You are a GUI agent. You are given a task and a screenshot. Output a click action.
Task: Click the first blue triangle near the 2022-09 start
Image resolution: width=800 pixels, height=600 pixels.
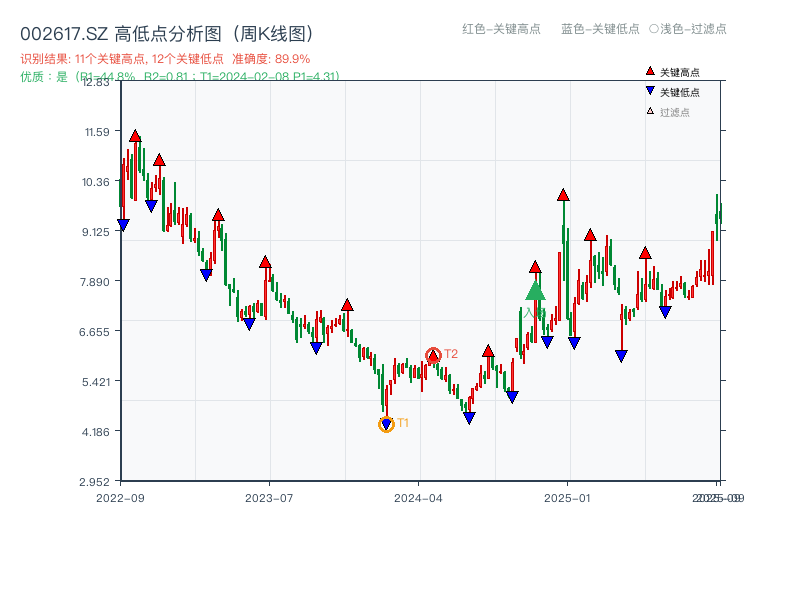[x=123, y=222]
